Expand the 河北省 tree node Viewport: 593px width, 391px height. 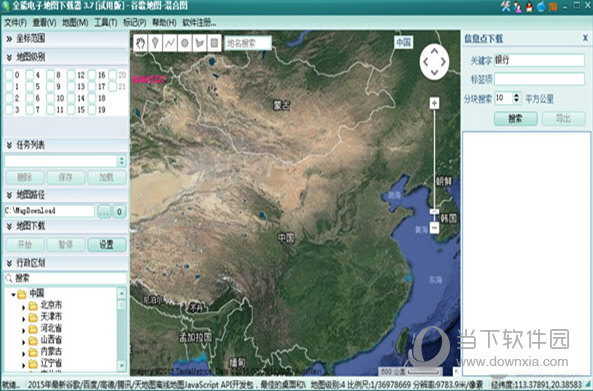click(x=23, y=330)
